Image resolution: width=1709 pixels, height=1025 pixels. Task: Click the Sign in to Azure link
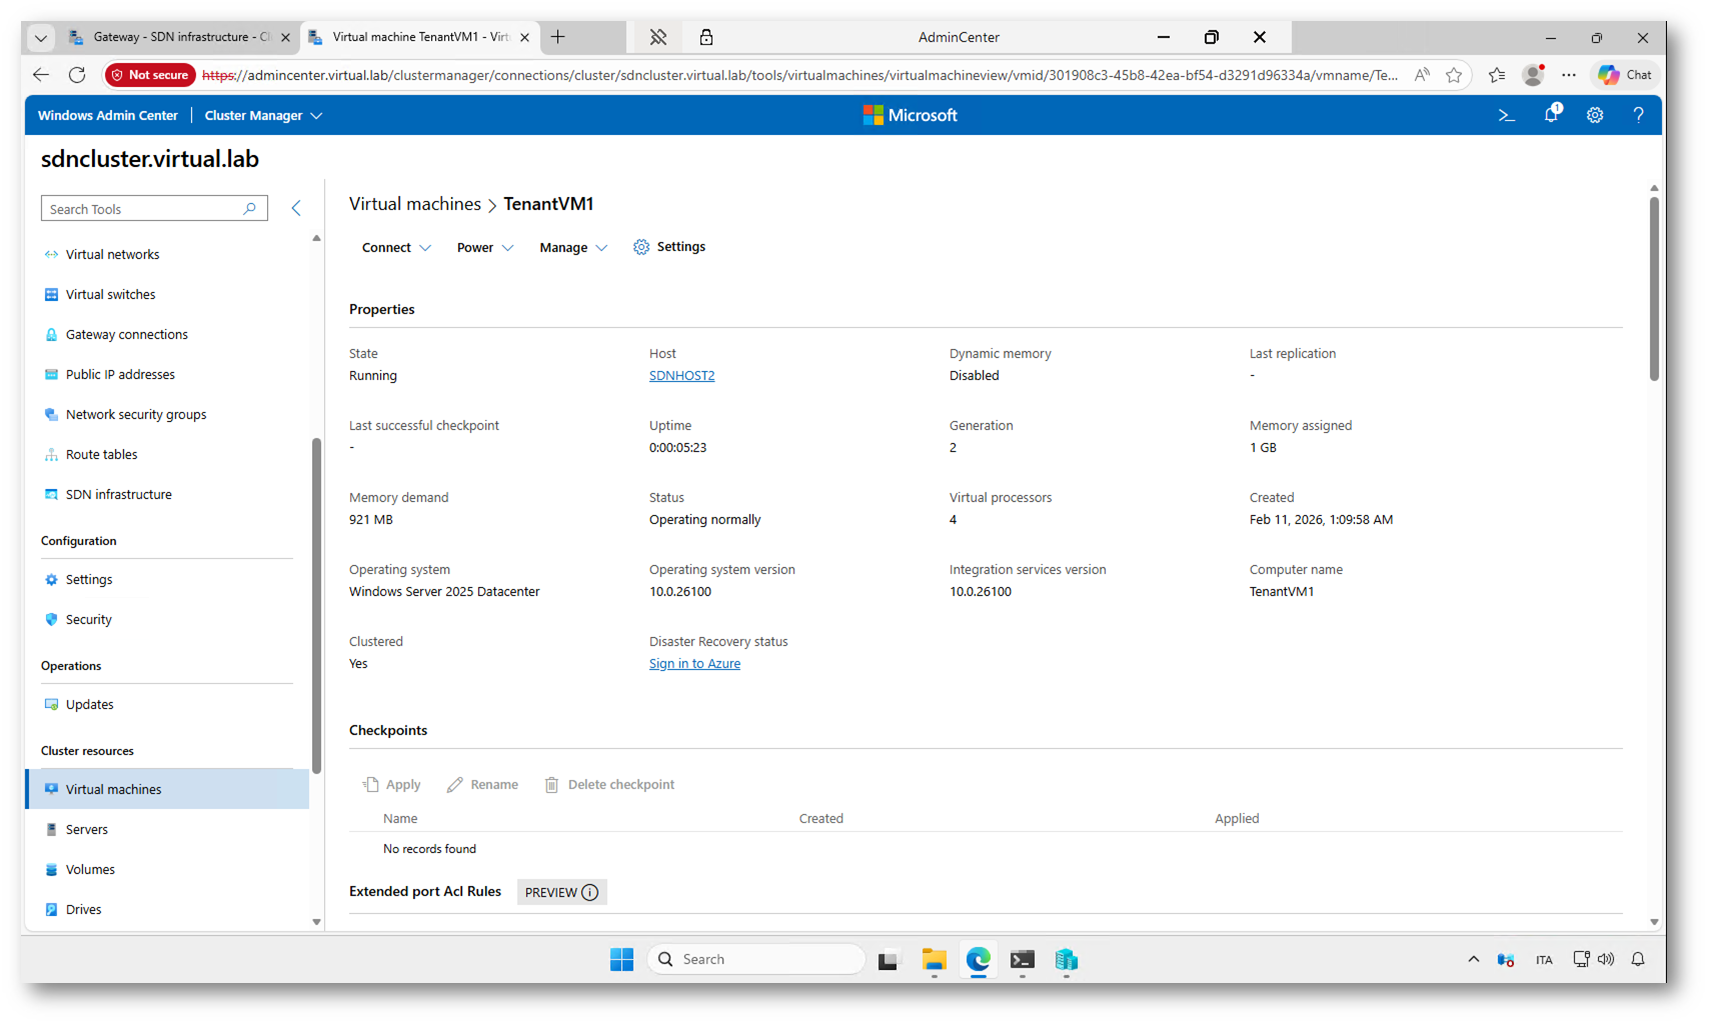694,664
